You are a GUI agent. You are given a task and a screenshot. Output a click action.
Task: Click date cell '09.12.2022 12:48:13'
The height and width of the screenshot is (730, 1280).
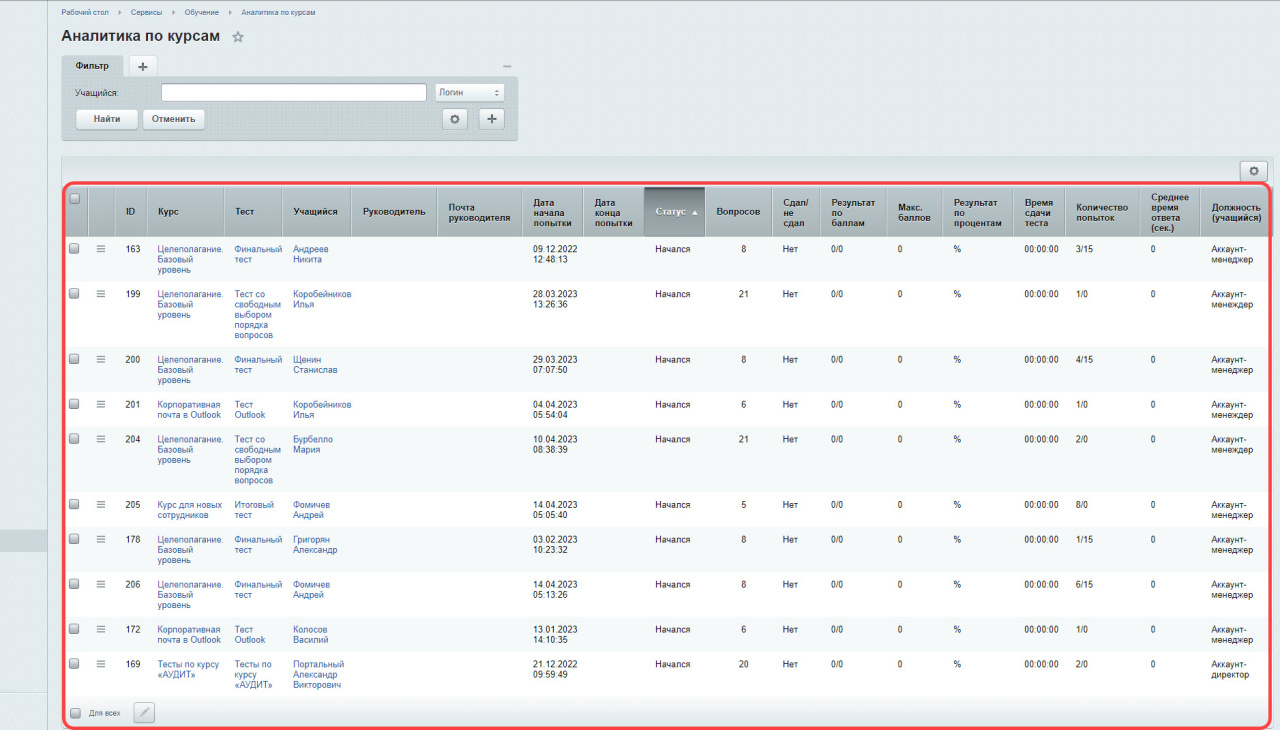(555, 254)
